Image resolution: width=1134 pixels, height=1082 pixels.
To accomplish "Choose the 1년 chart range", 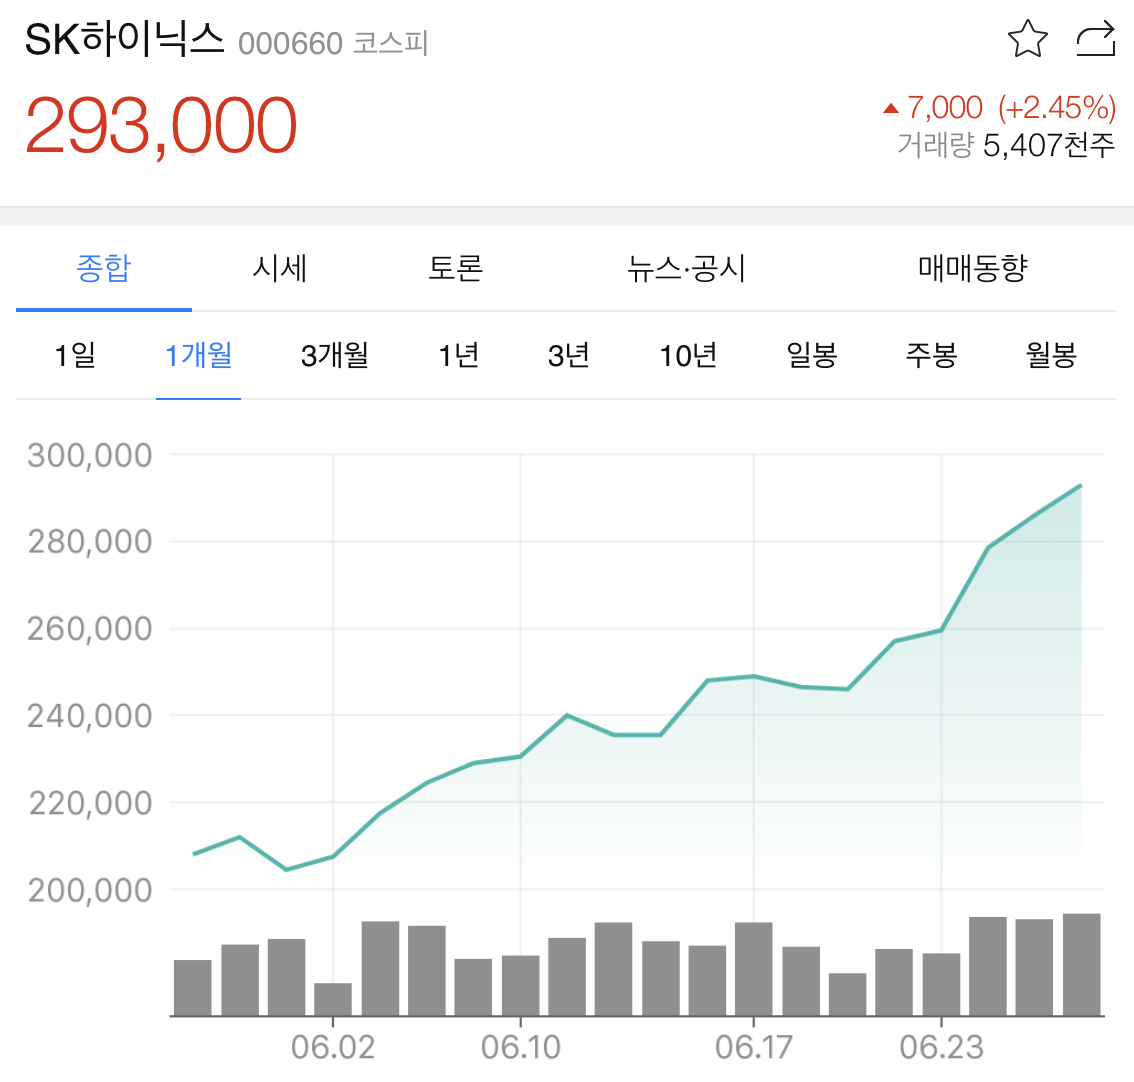I will coord(459,355).
